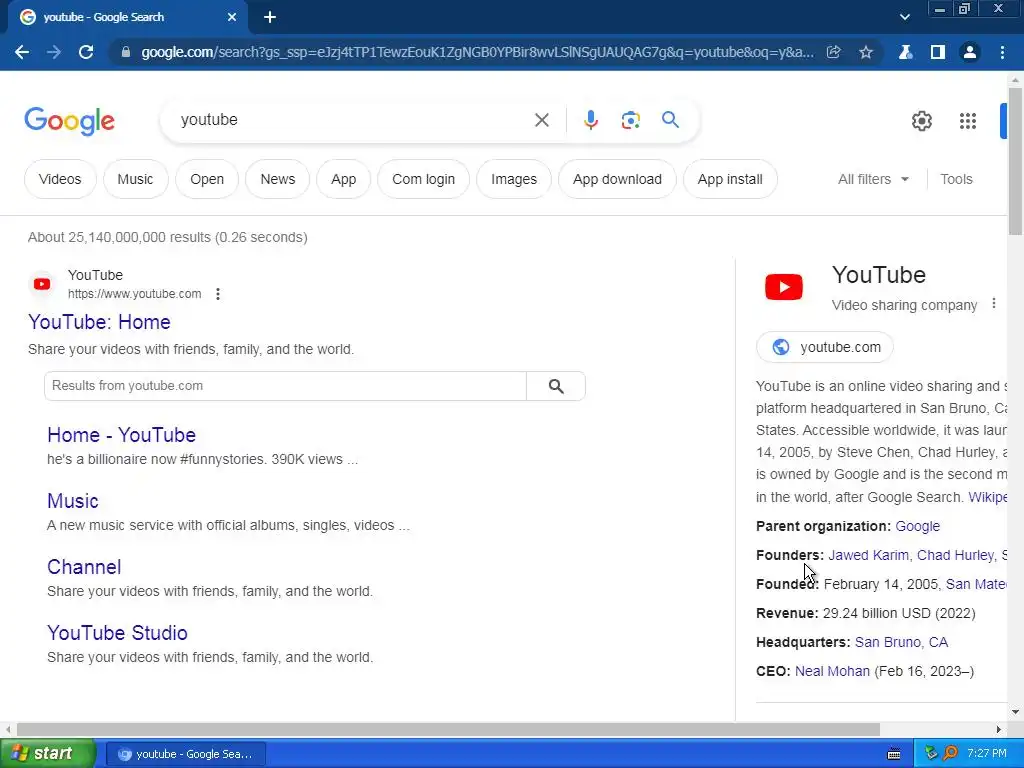Click the vertical scrollbar thumb
The image size is (1024, 768).
coord(1015,161)
